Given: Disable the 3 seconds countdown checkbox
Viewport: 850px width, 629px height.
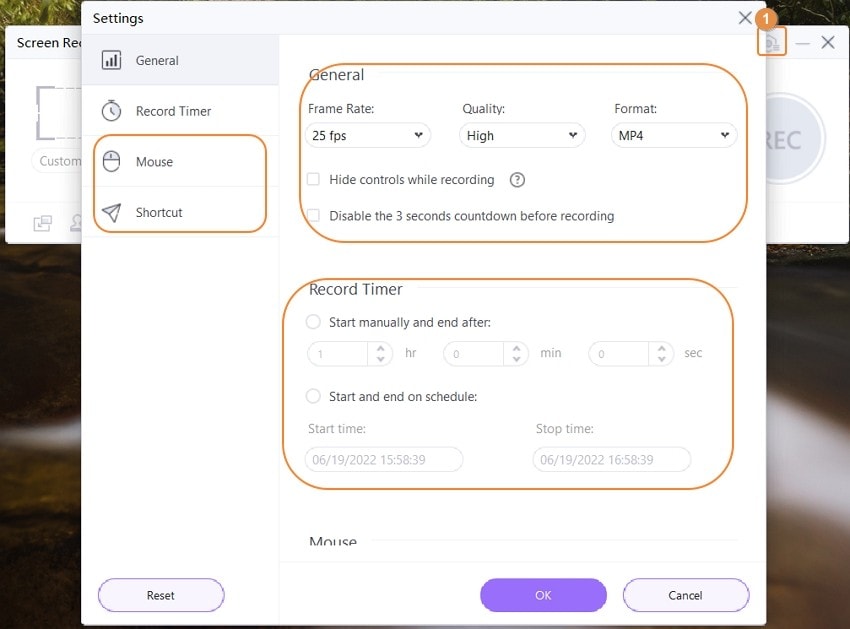Looking at the screenshot, I should (x=313, y=216).
